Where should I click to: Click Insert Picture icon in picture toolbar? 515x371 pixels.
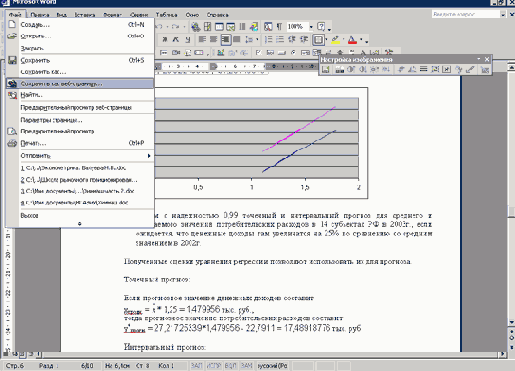326,69
